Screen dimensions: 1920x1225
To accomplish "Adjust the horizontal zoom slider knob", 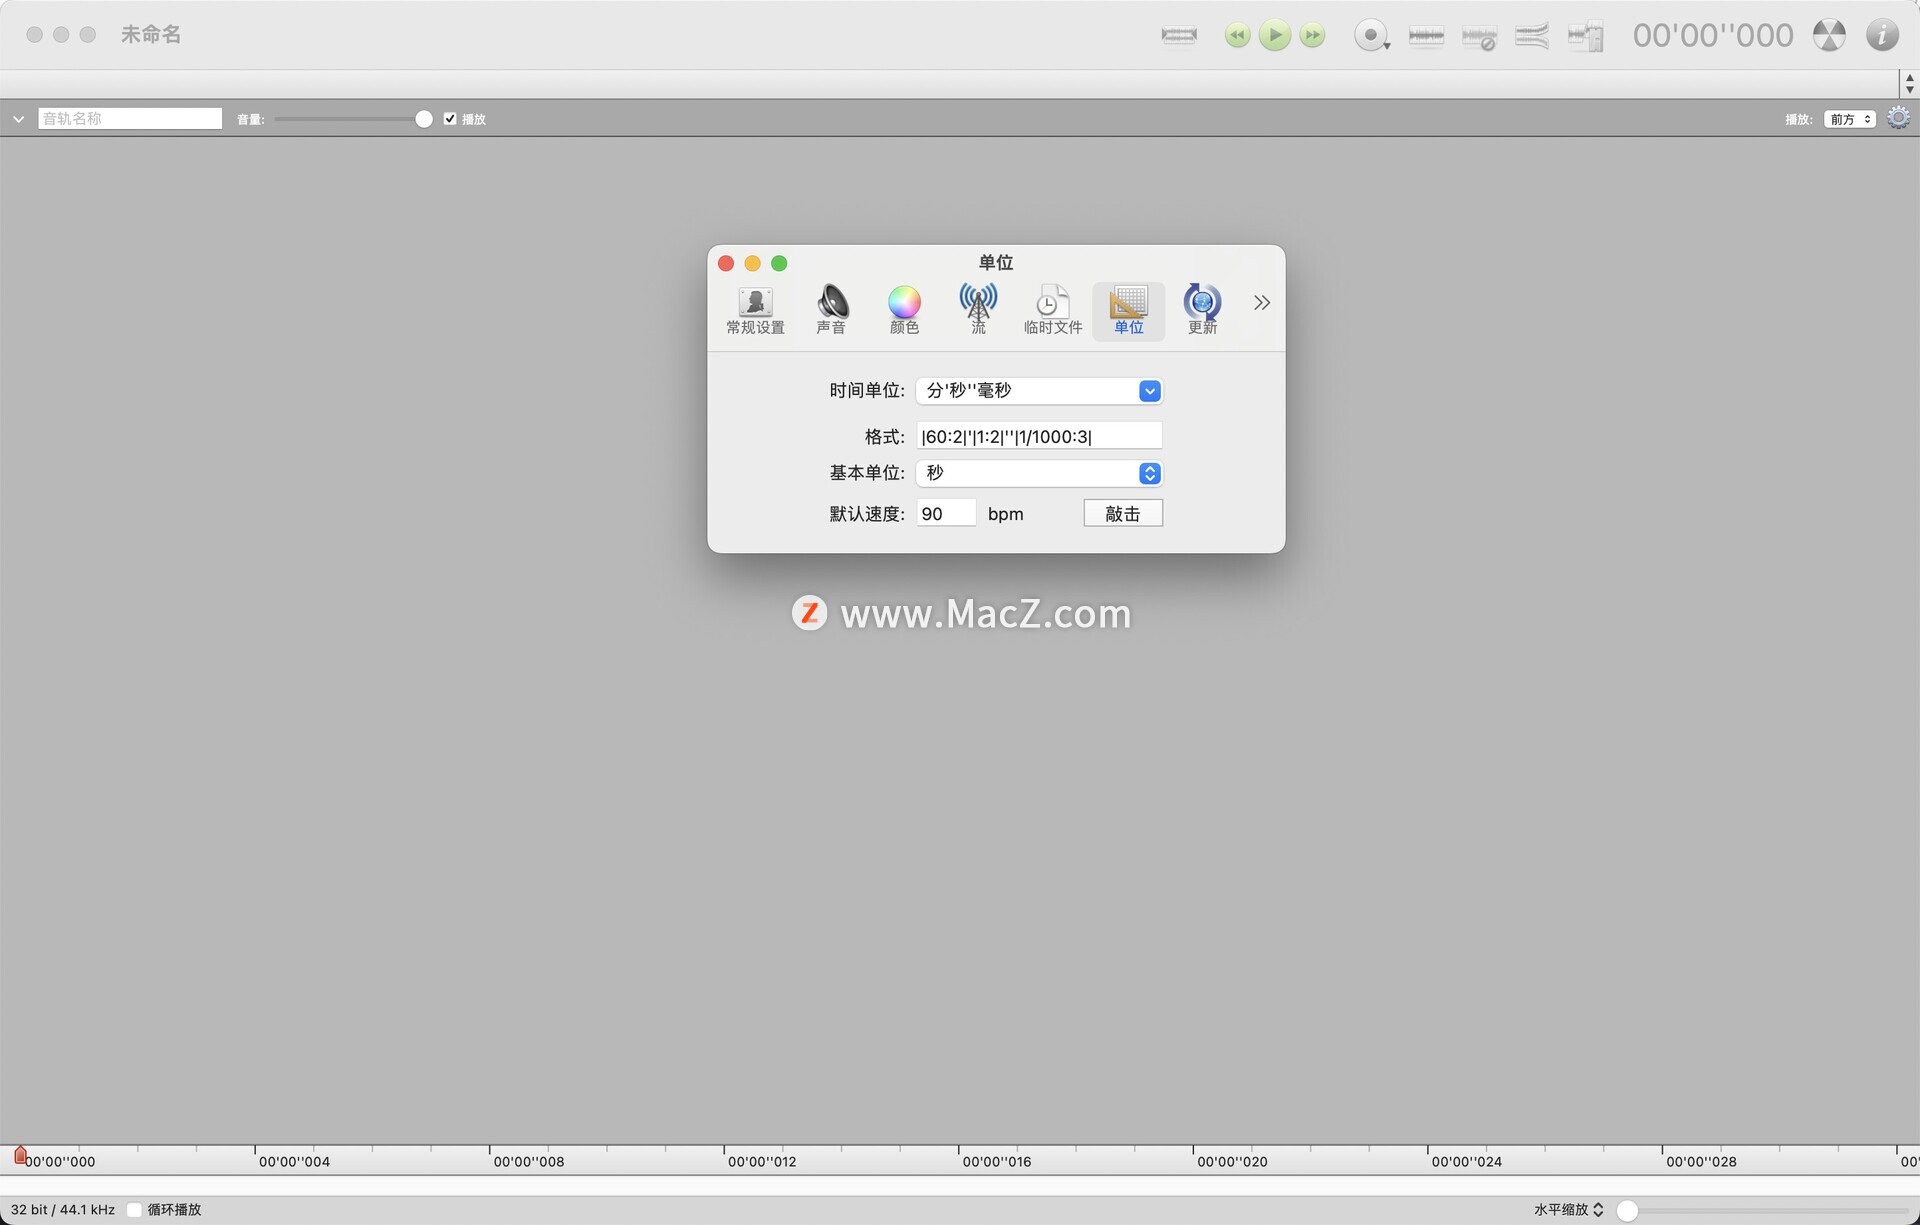I will (x=1627, y=1210).
